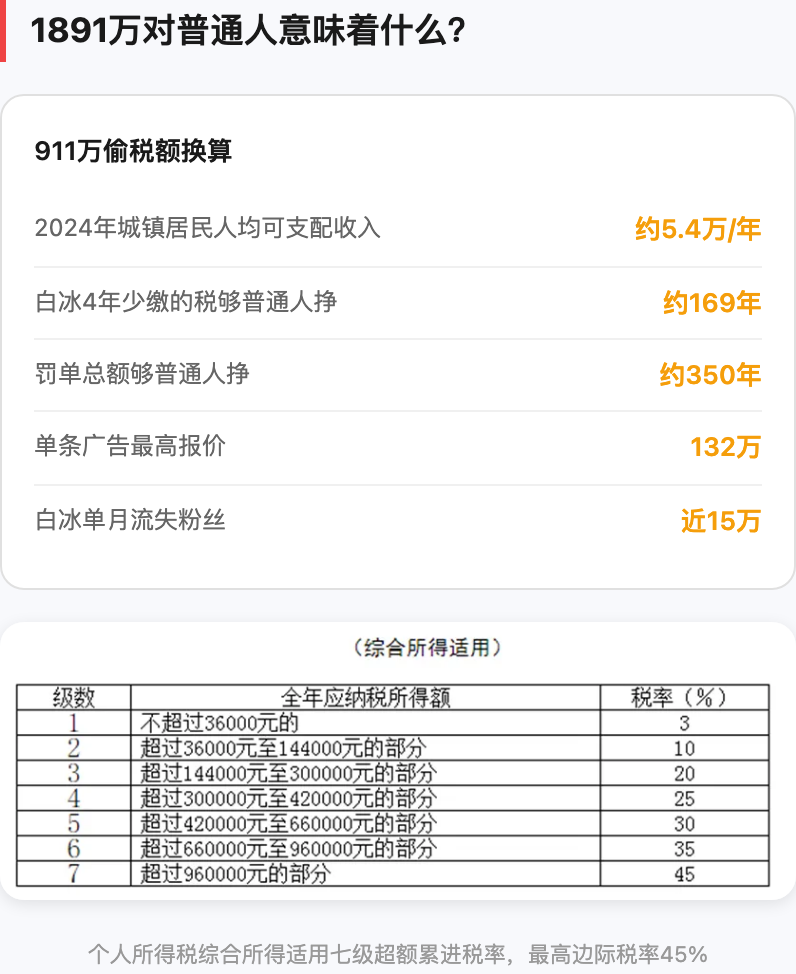Tap the '近15万' value
Viewport: 796px width, 974px height.
(720, 521)
